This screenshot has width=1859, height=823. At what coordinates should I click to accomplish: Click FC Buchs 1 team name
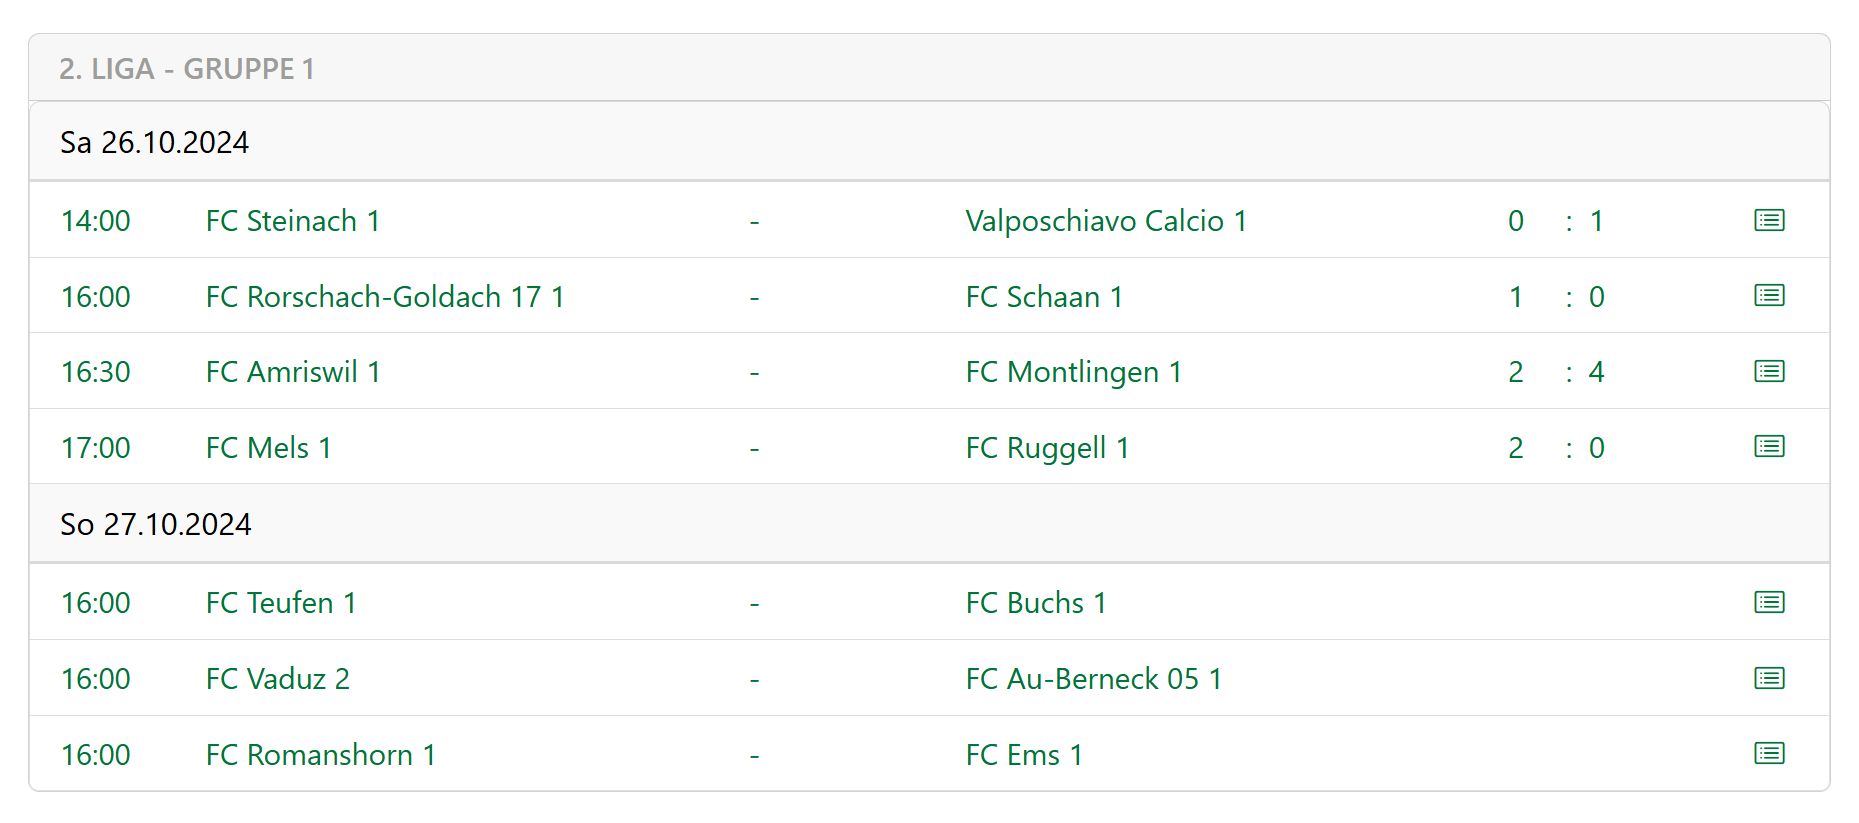1036,603
